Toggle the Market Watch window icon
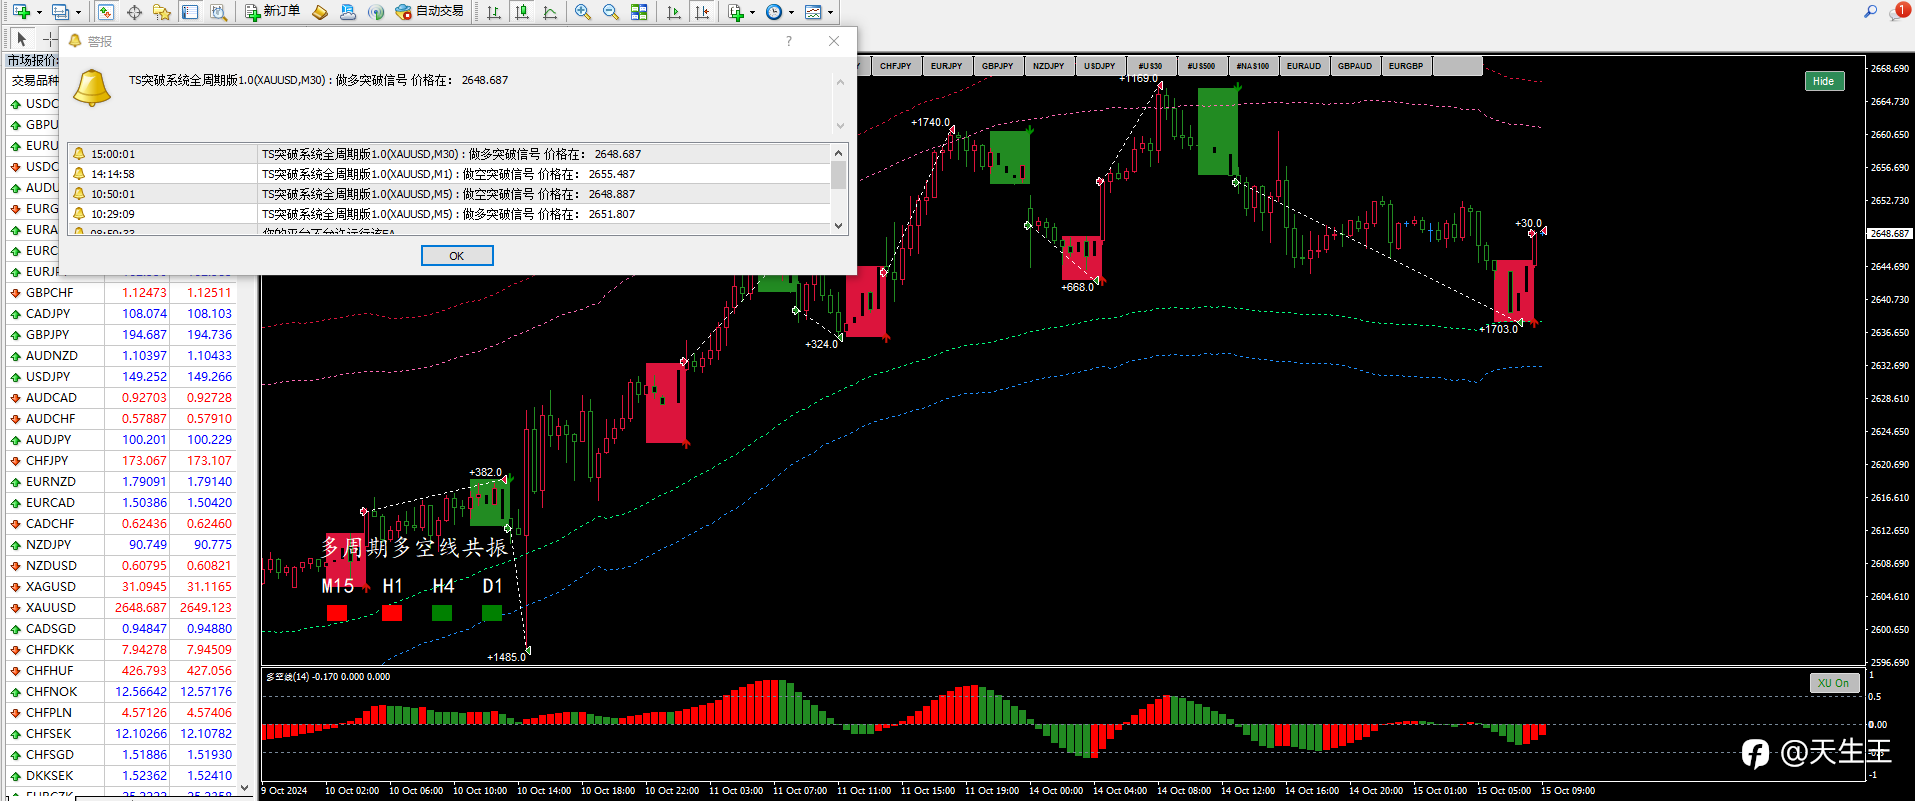The width and height of the screenshot is (1915, 801). pos(105,12)
